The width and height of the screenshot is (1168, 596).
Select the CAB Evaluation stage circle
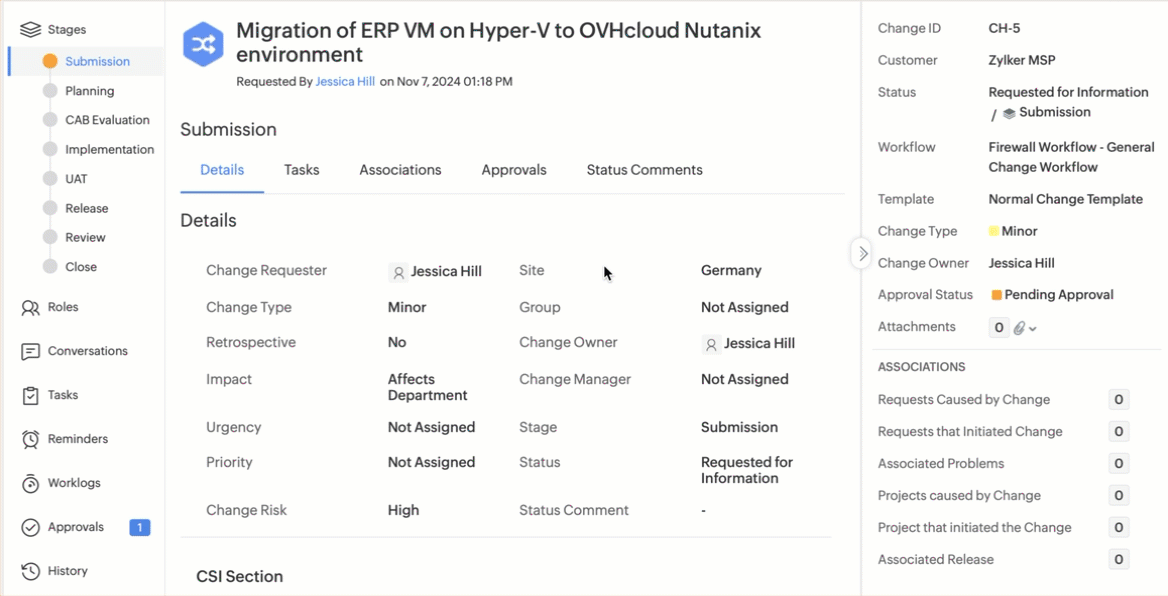50,120
